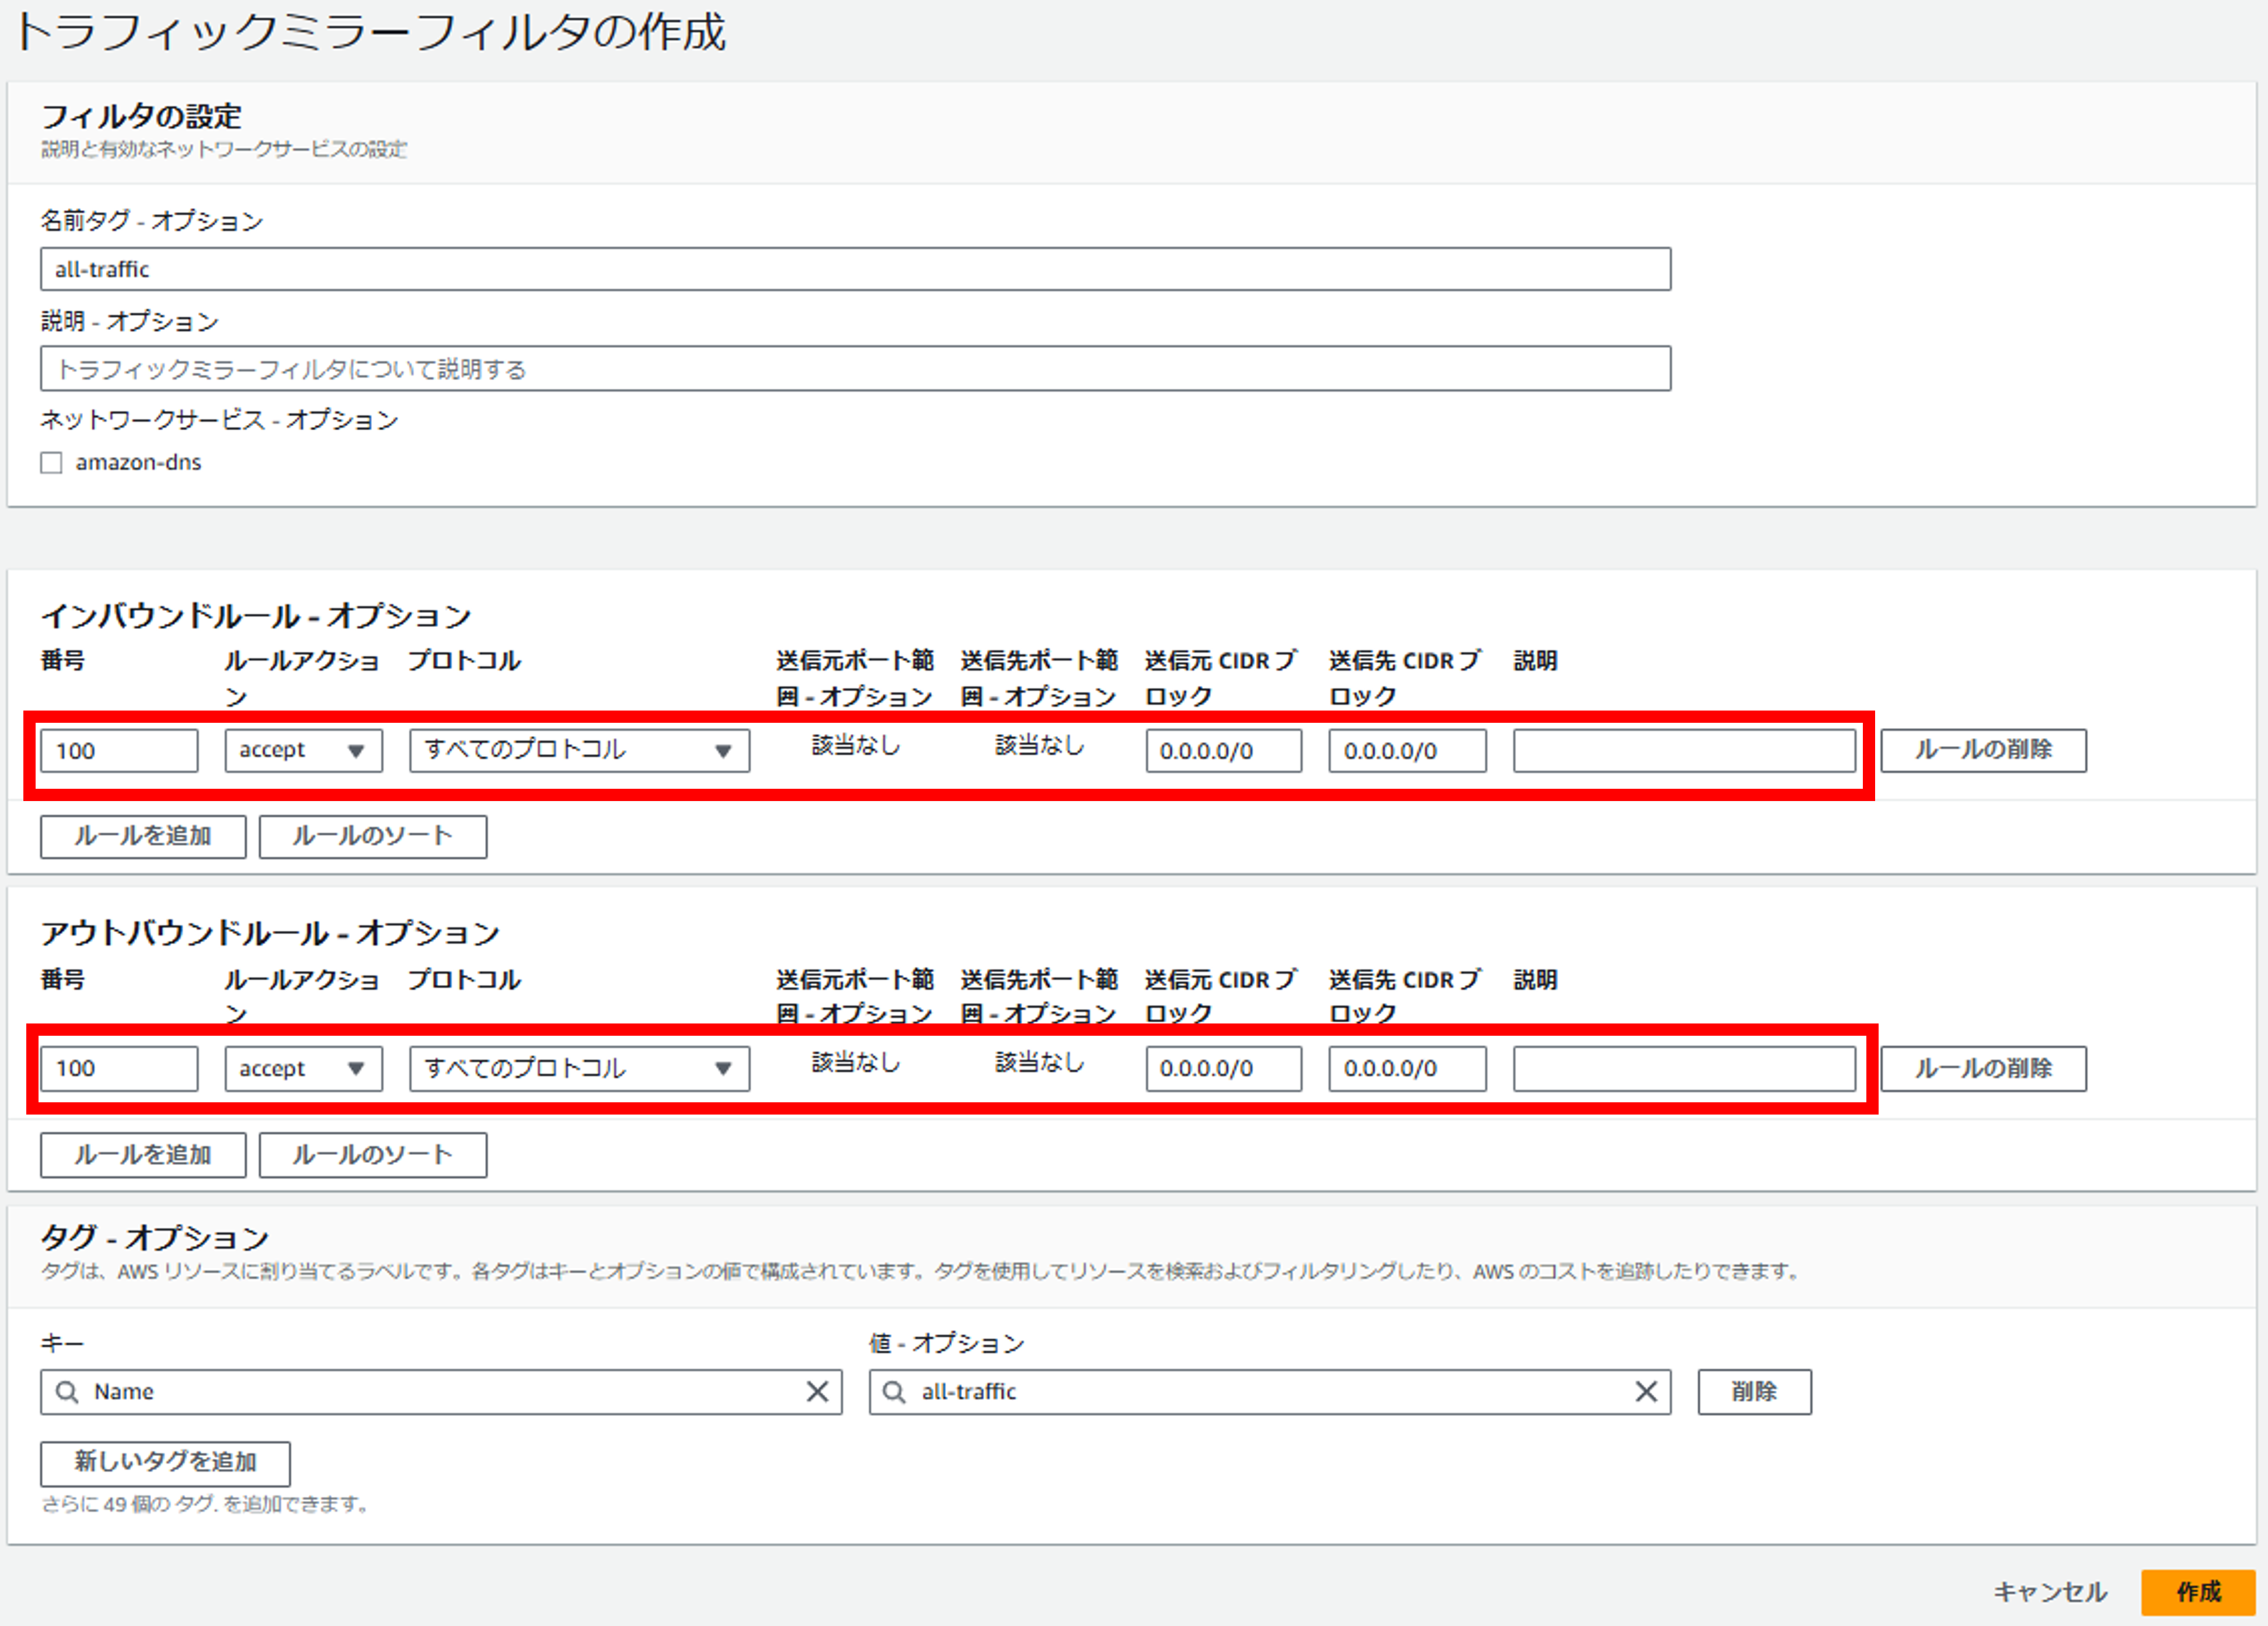Create the filter with orange 作成 button
Image resolution: width=2268 pixels, height=1626 pixels.
(x=2198, y=1592)
